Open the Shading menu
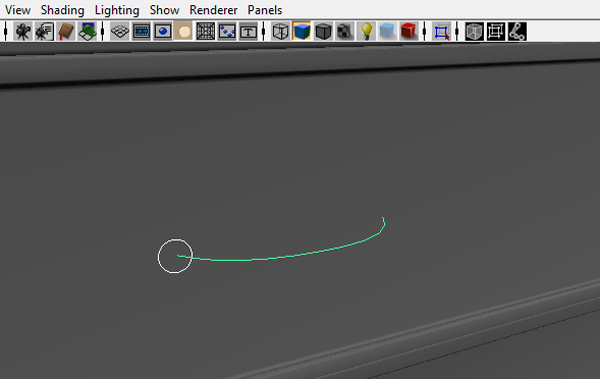The image size is (600, 379). 62,10
